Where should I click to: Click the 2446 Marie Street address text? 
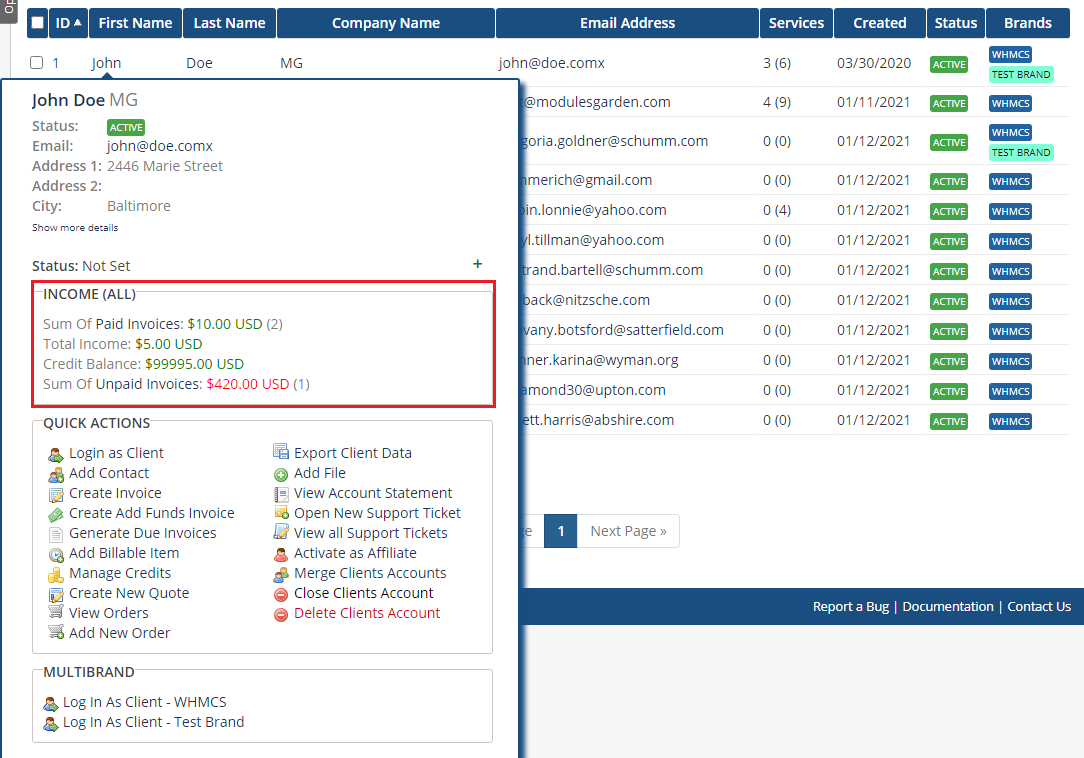(165, 166)
